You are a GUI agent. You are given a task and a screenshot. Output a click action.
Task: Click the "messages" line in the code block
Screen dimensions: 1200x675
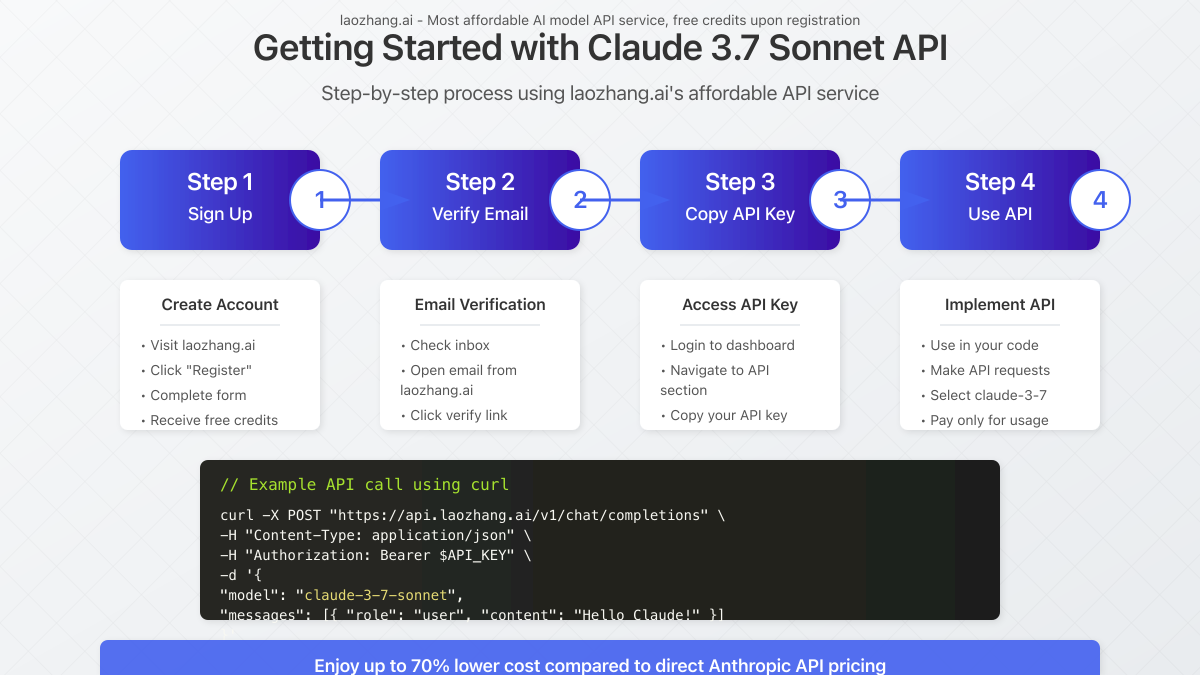pos(472,613)
